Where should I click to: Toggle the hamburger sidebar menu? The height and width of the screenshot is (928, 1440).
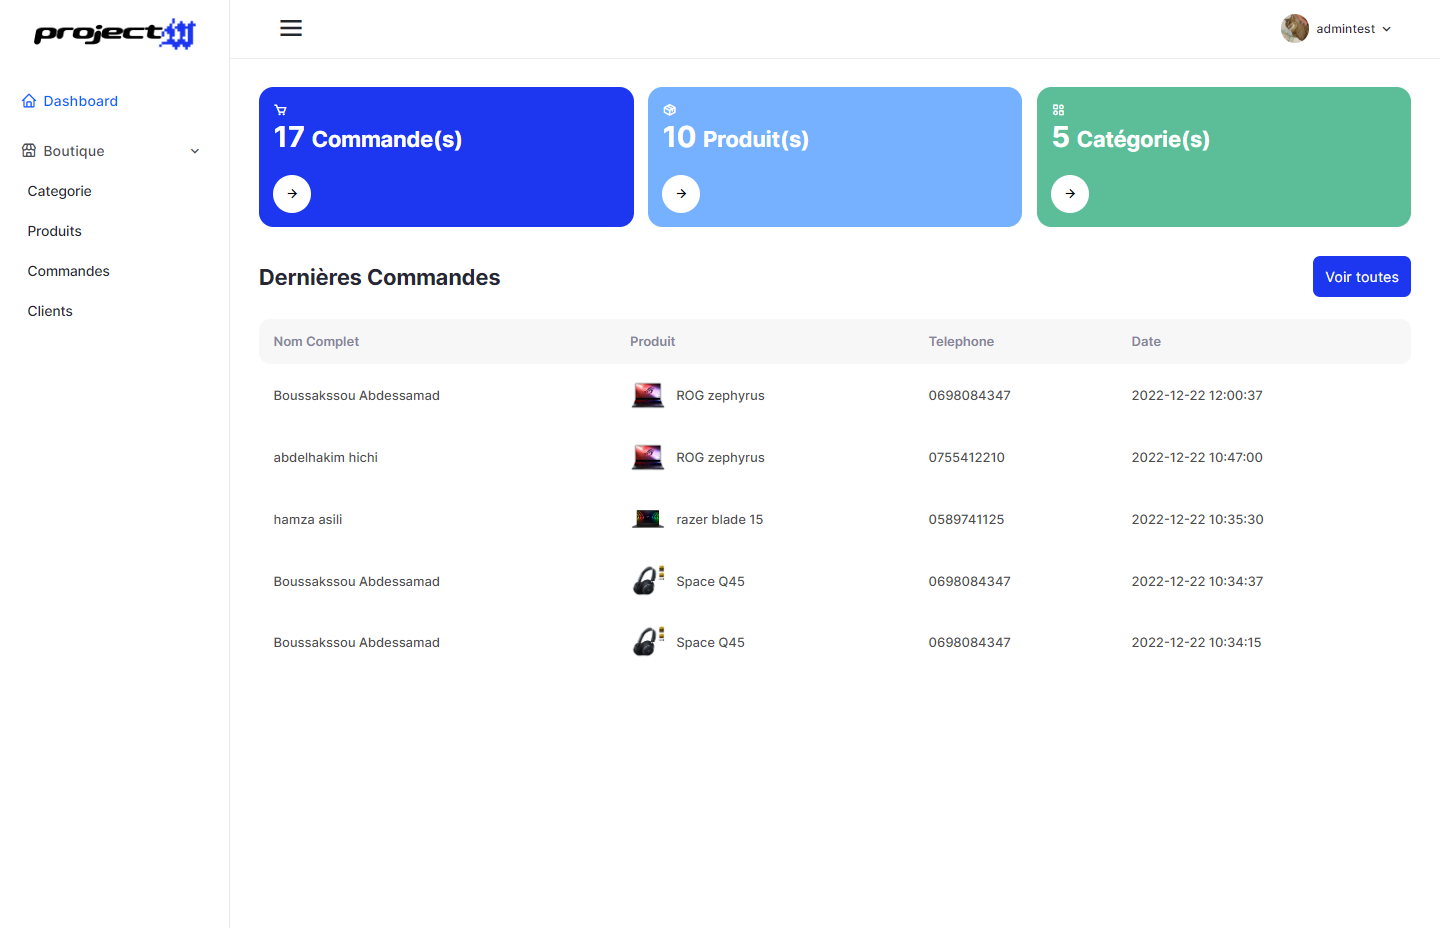291,28
